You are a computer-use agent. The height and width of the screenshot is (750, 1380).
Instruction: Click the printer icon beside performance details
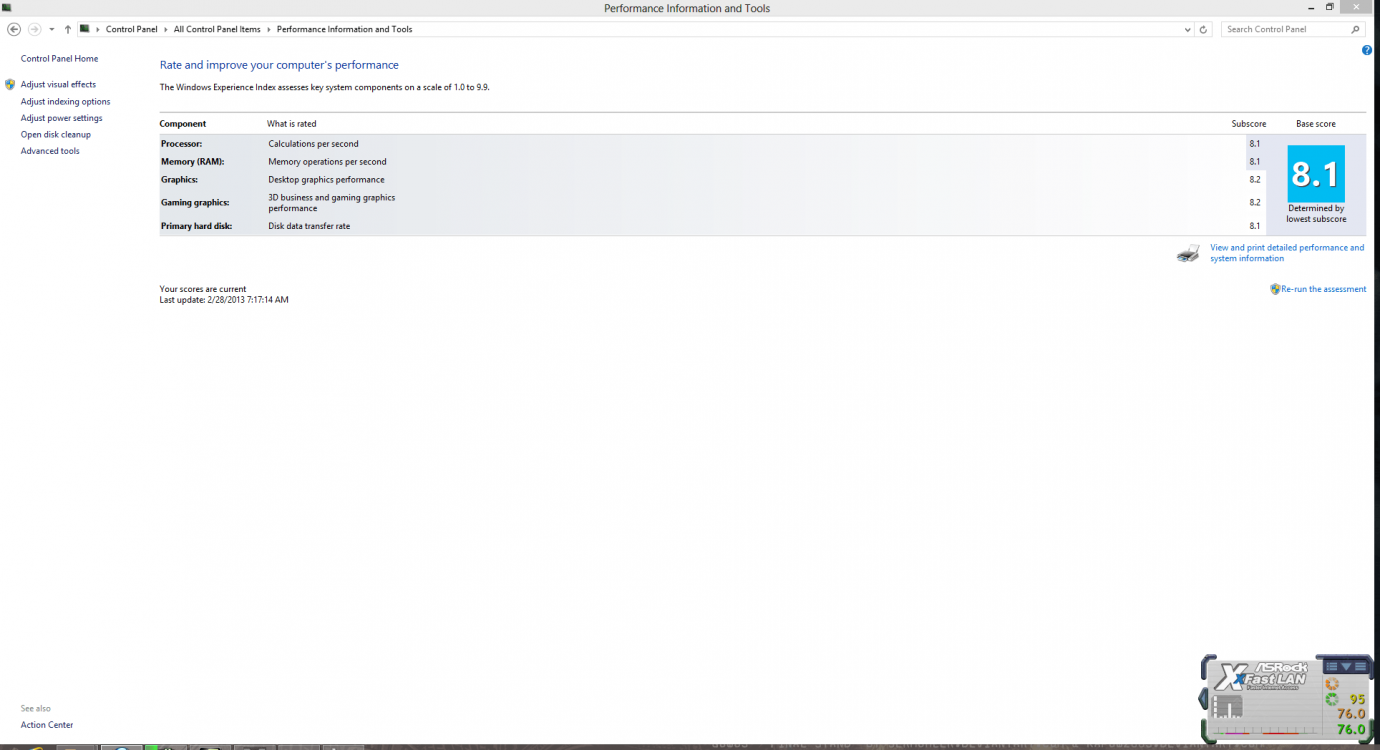(x=1188, y=253)
